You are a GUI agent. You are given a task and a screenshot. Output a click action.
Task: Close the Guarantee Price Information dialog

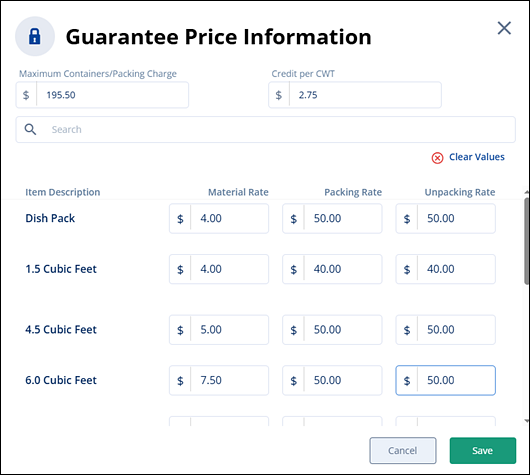[504, 28]
